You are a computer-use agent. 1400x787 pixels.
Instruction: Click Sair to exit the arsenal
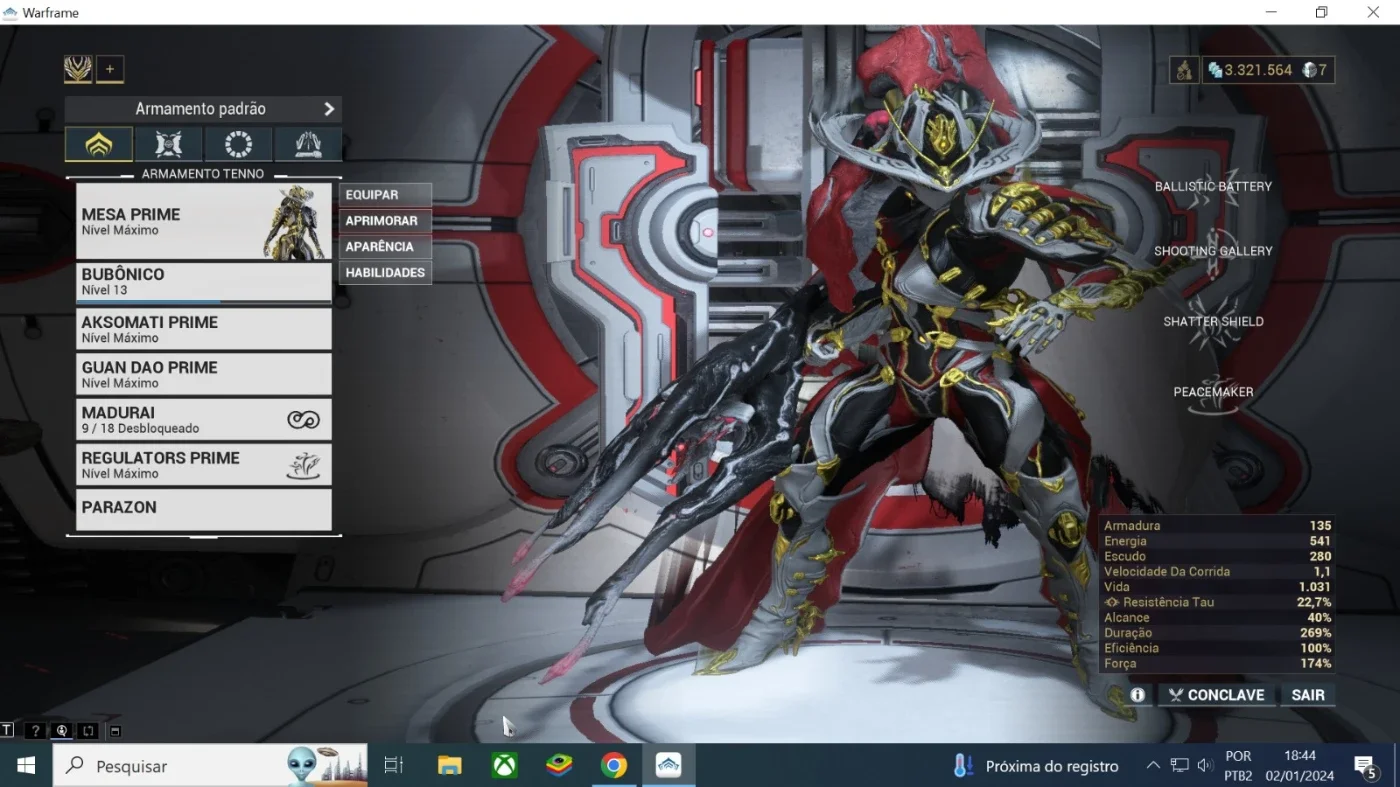[1308, 695]
